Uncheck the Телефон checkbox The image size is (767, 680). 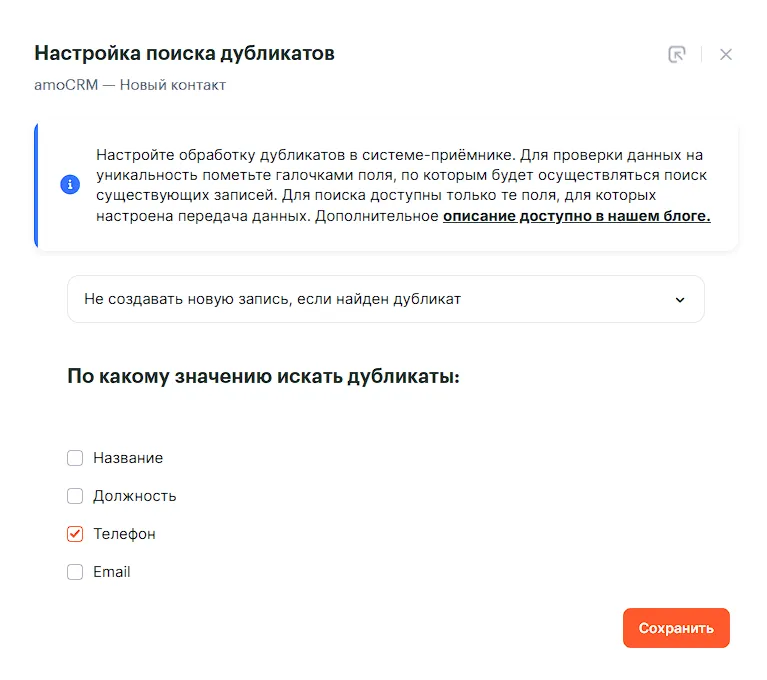tap(75, 534)
